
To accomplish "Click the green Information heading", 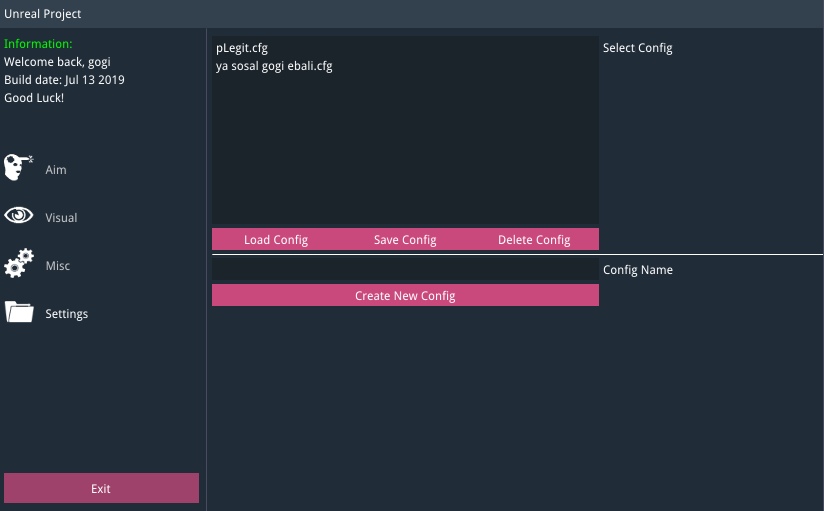I will pyautogui.click(x=38, y=44).
